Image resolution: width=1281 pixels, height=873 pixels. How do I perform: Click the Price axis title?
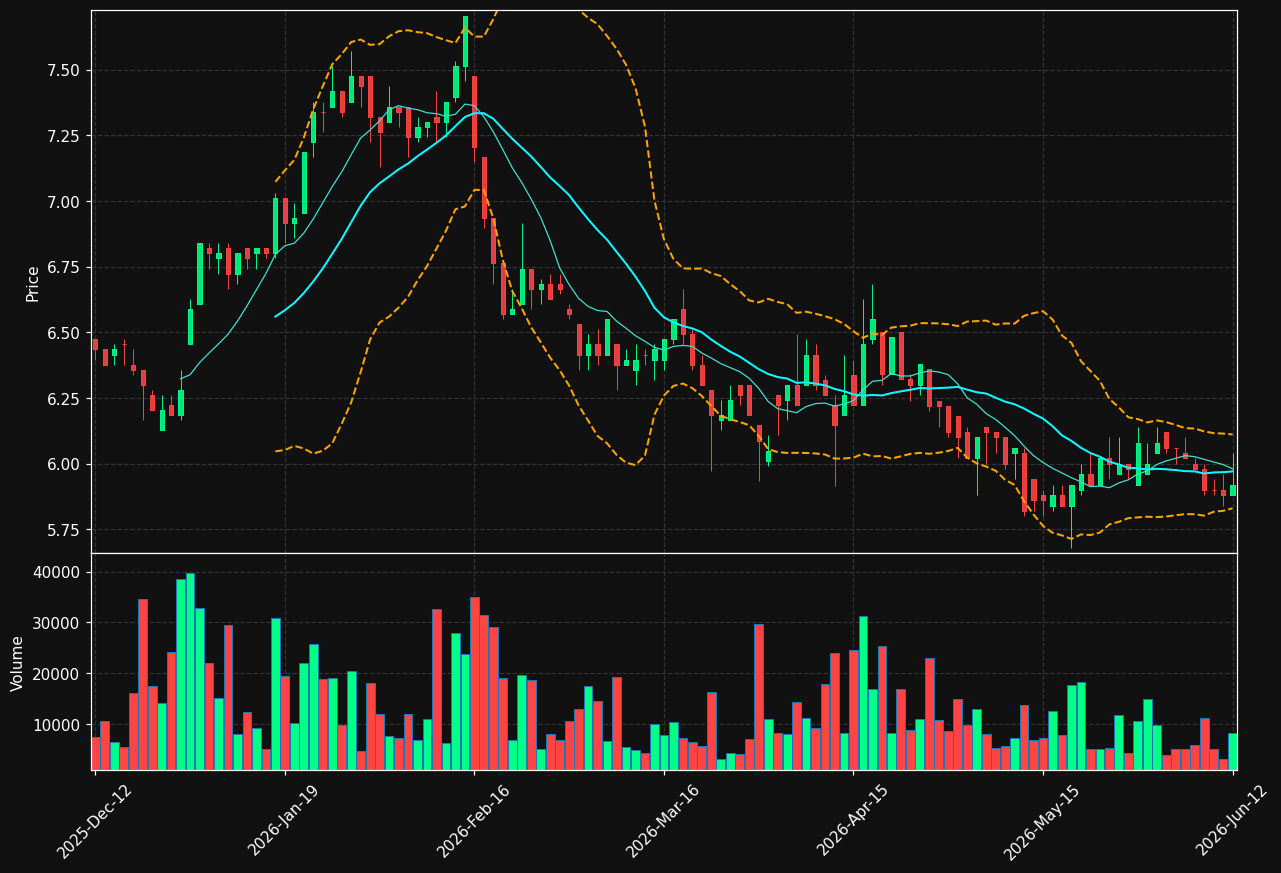(33, 283)
